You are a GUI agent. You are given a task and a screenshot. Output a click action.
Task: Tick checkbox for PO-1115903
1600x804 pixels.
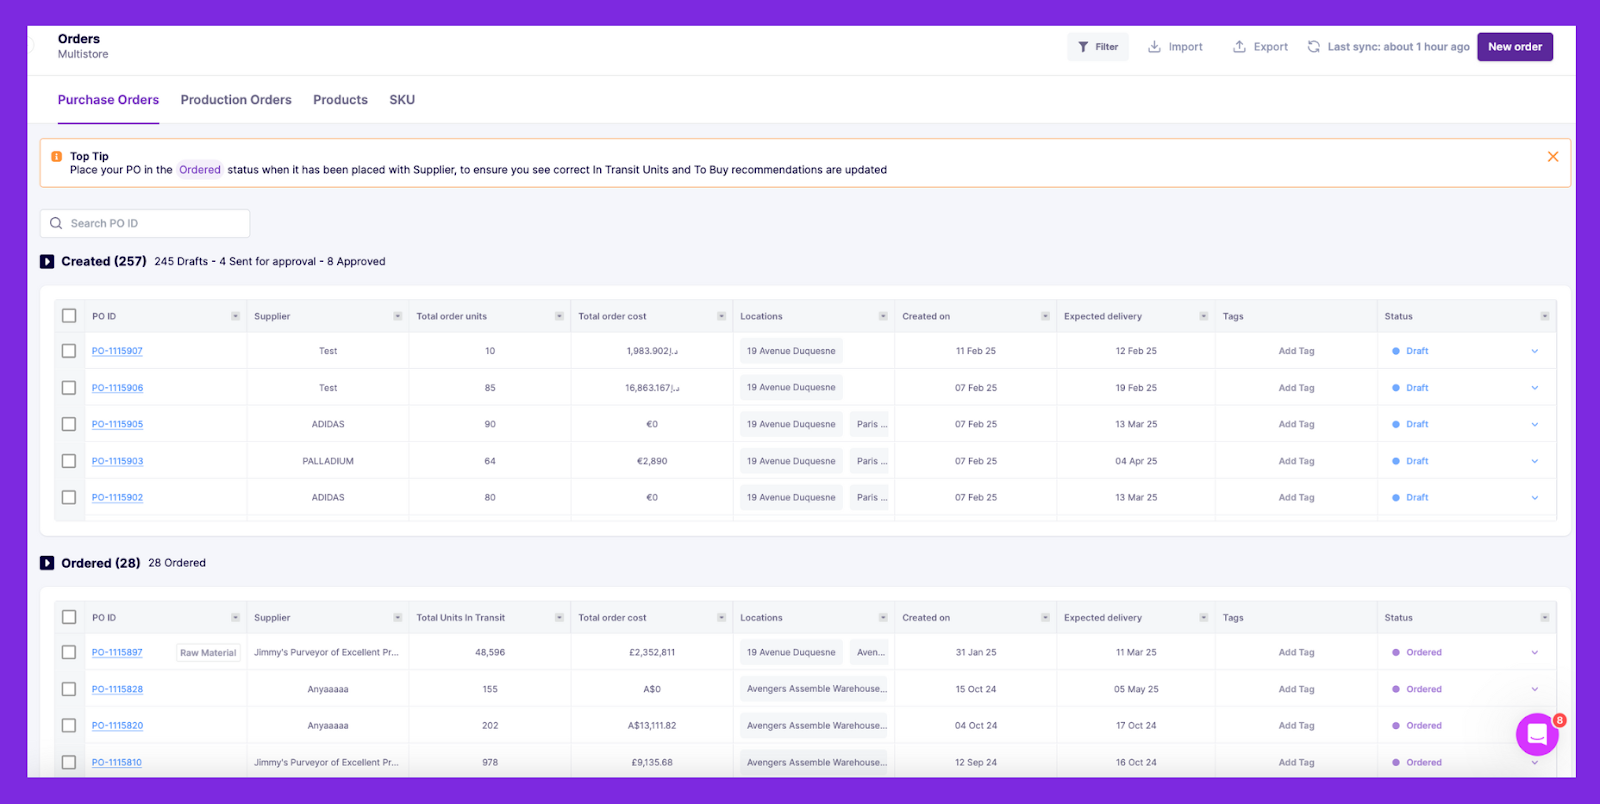point(69,461)
